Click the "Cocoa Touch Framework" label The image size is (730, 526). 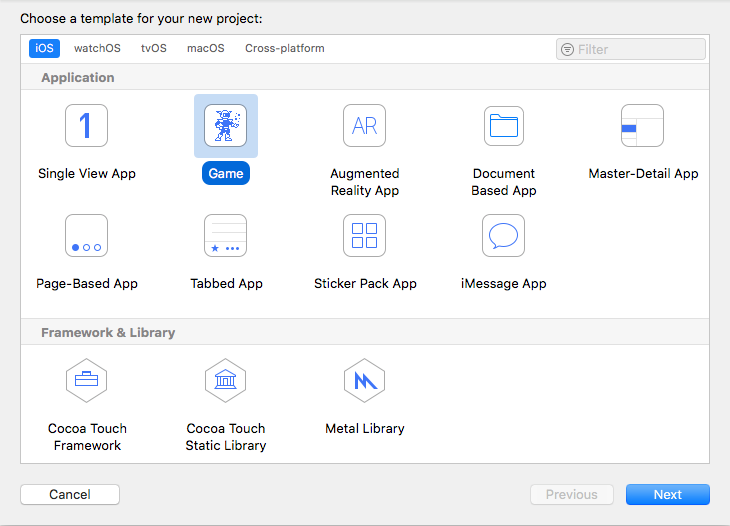click(87, 437)
